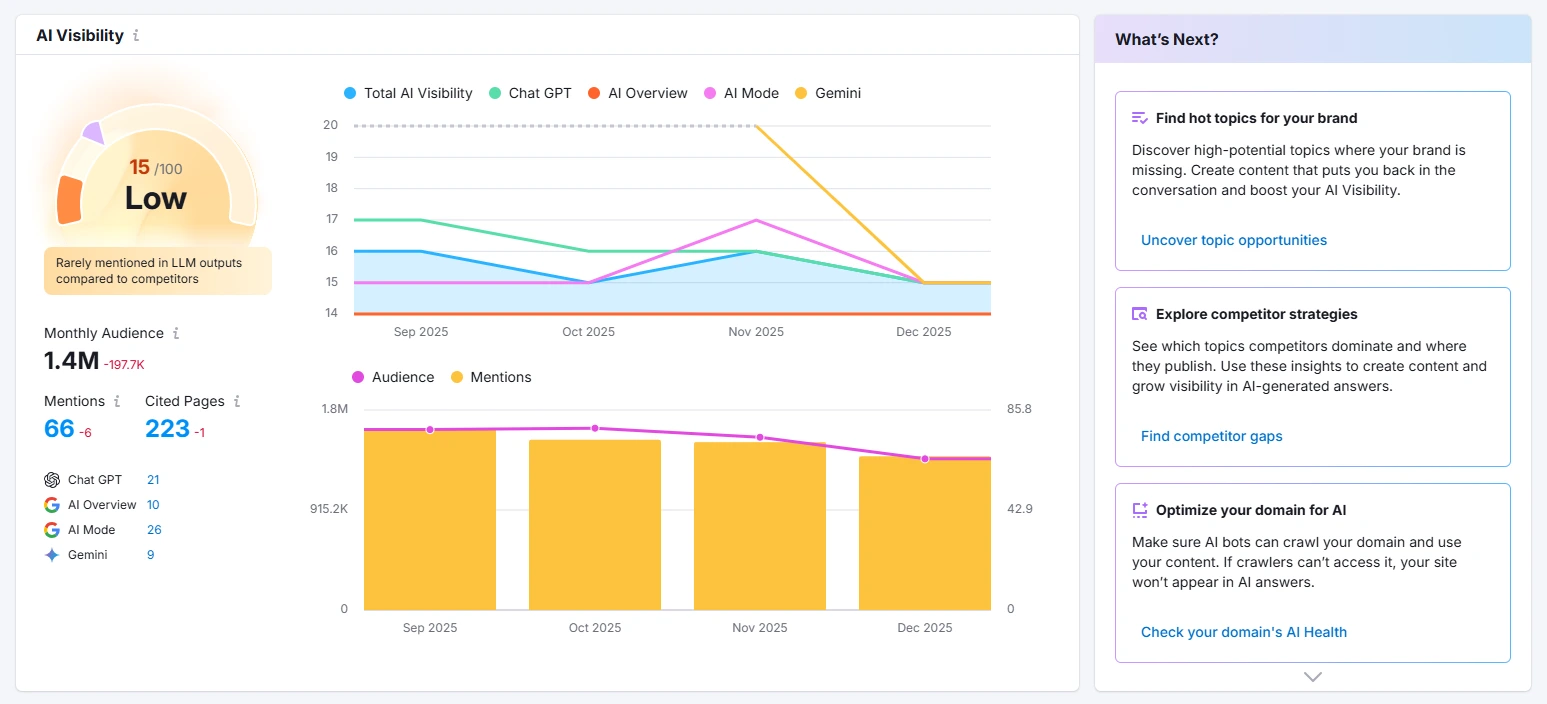Toggle Gemini series in chart legend

827,93
